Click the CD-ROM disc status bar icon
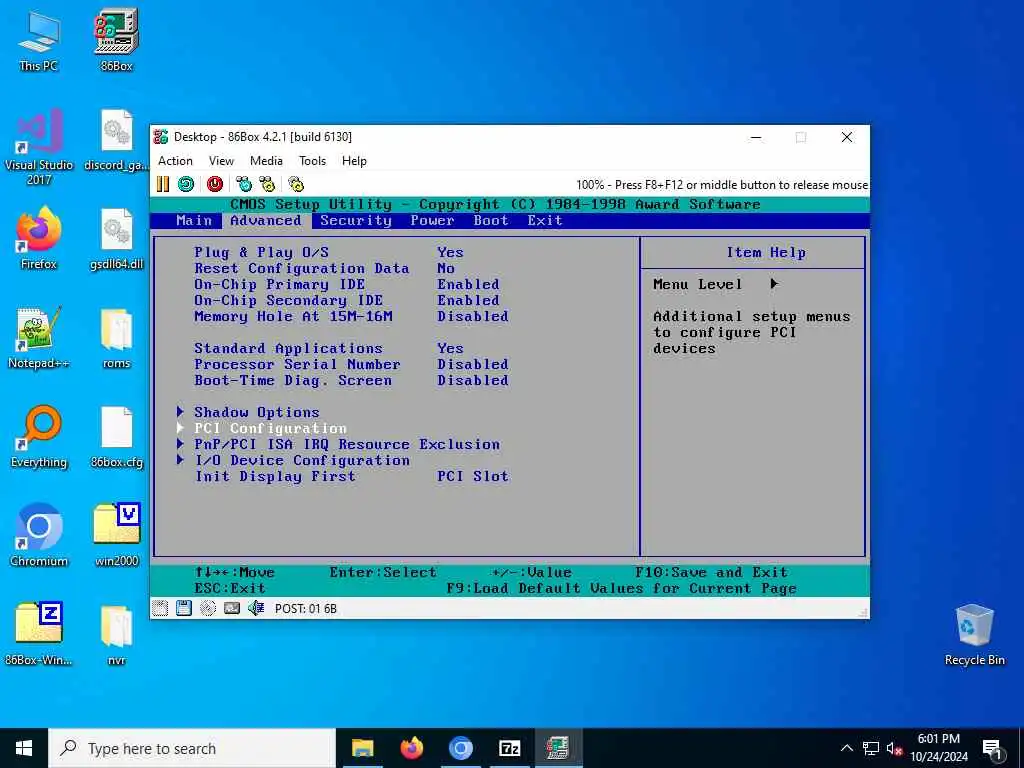Viewport: 1024px width, 768px height. coord(208,608)
